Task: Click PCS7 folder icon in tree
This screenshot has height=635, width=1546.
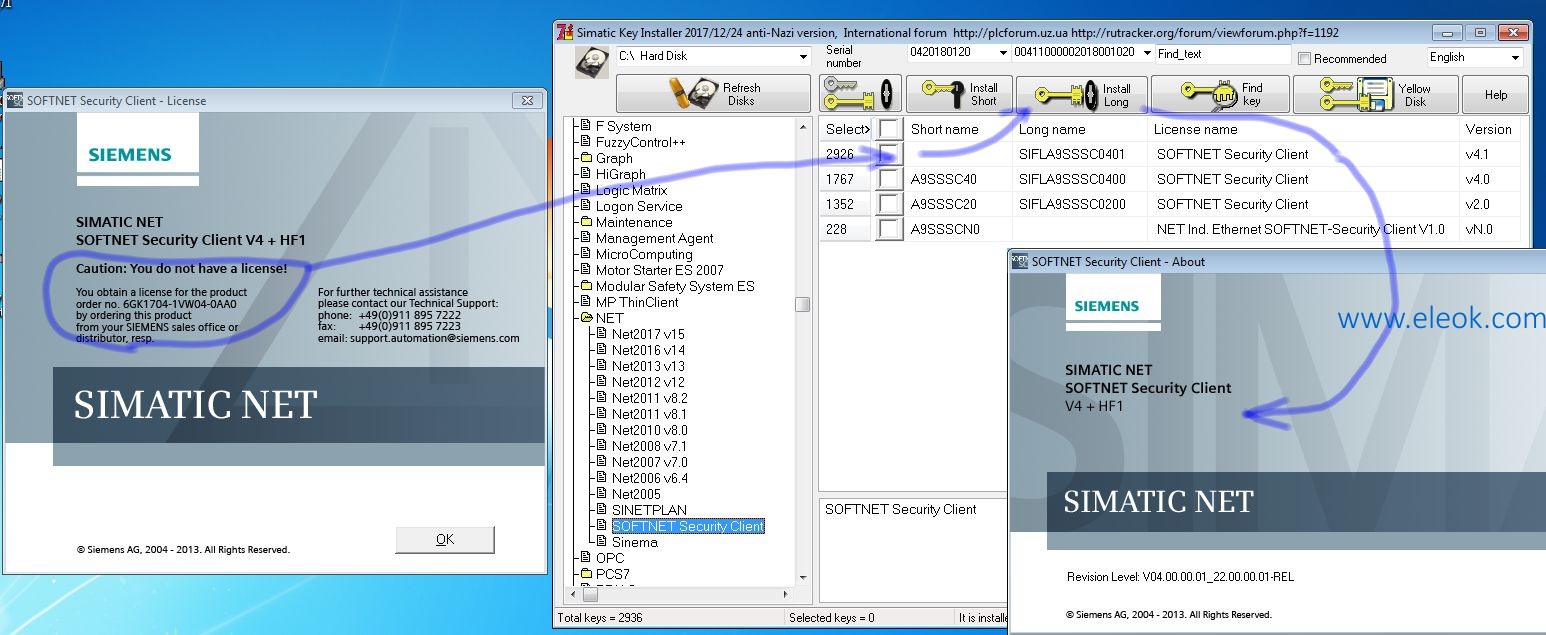Action: [585, 574]
